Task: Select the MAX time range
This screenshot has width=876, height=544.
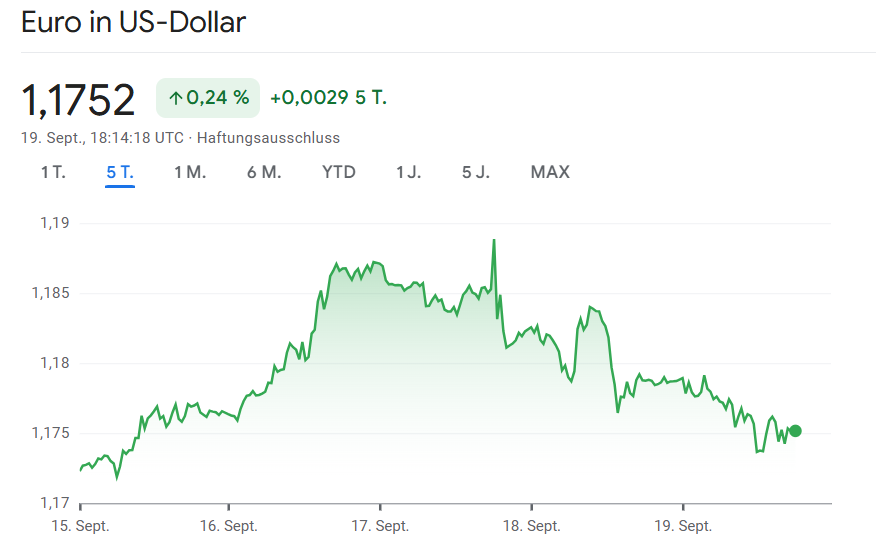Action: pyautogui.click(x=550, y=172)
